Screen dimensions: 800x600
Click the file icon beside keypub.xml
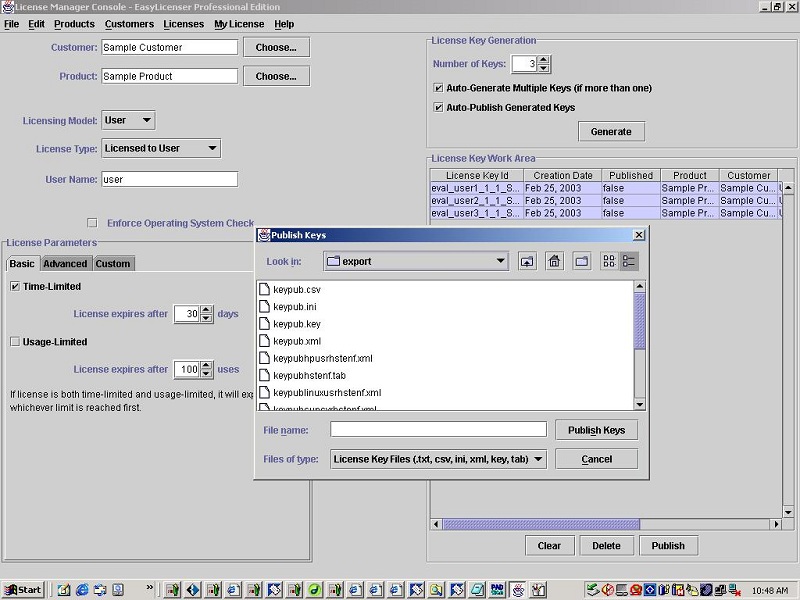point(264,341)
